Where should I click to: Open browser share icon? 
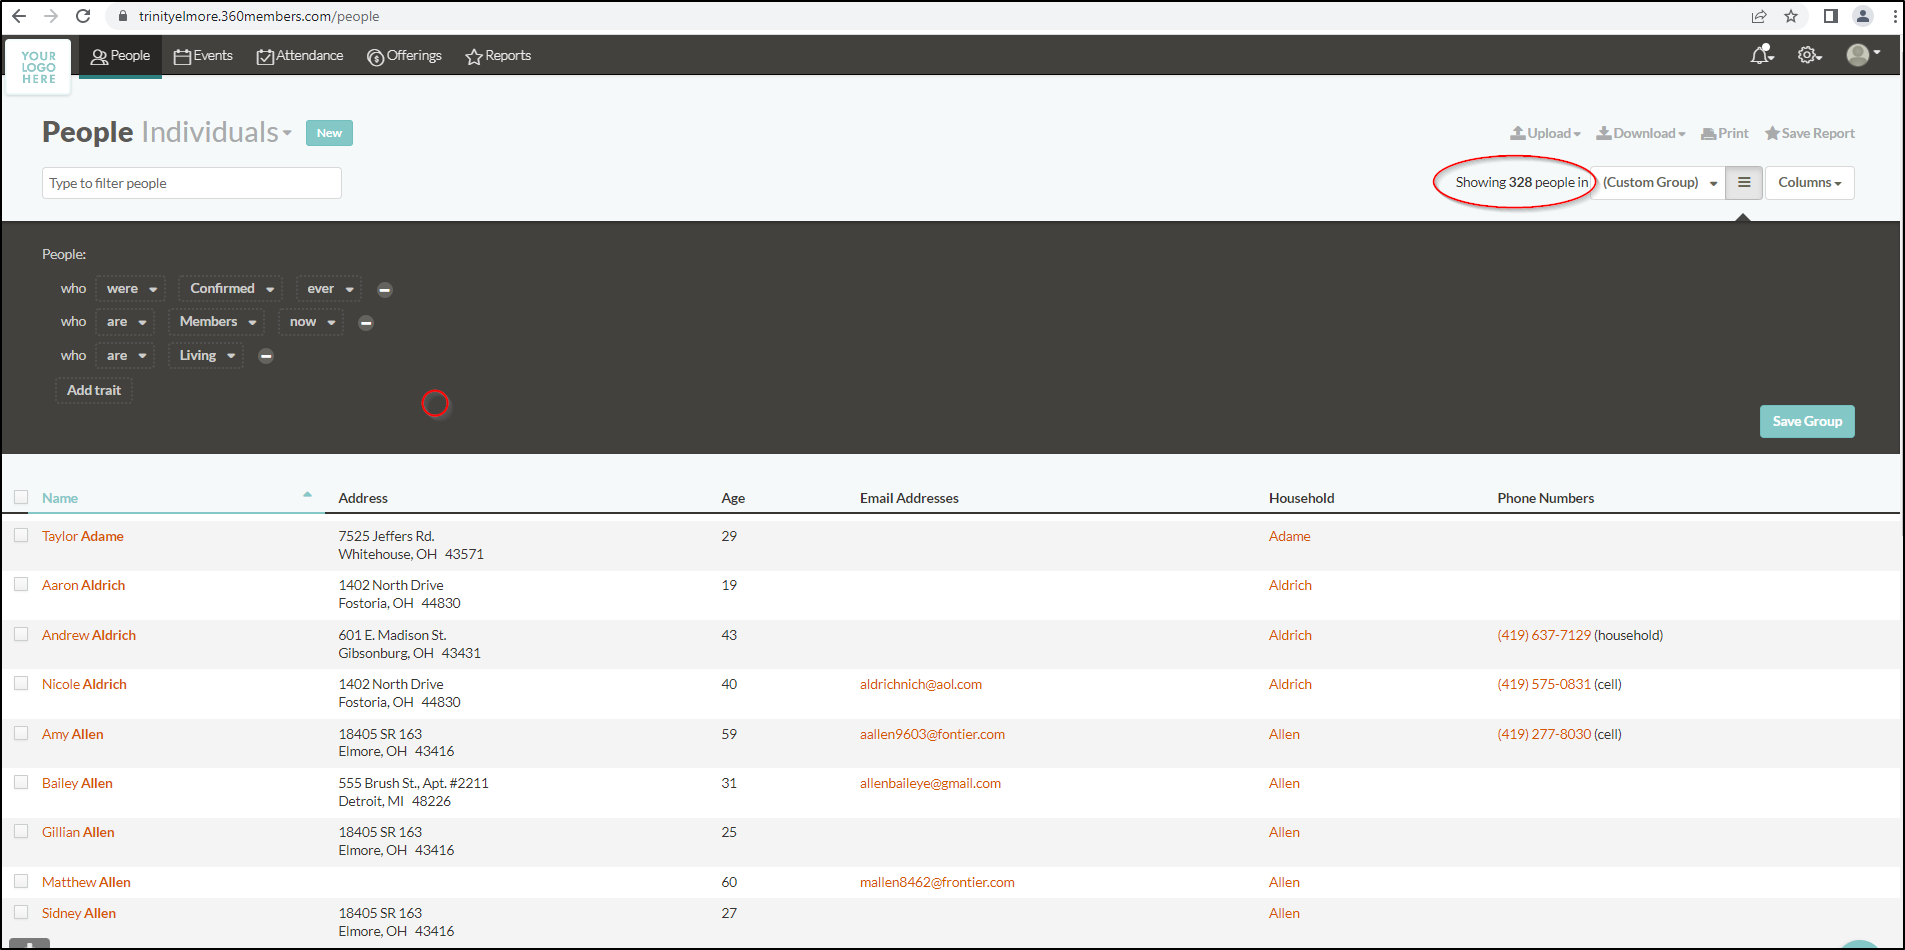click(x=1759, y=16)
